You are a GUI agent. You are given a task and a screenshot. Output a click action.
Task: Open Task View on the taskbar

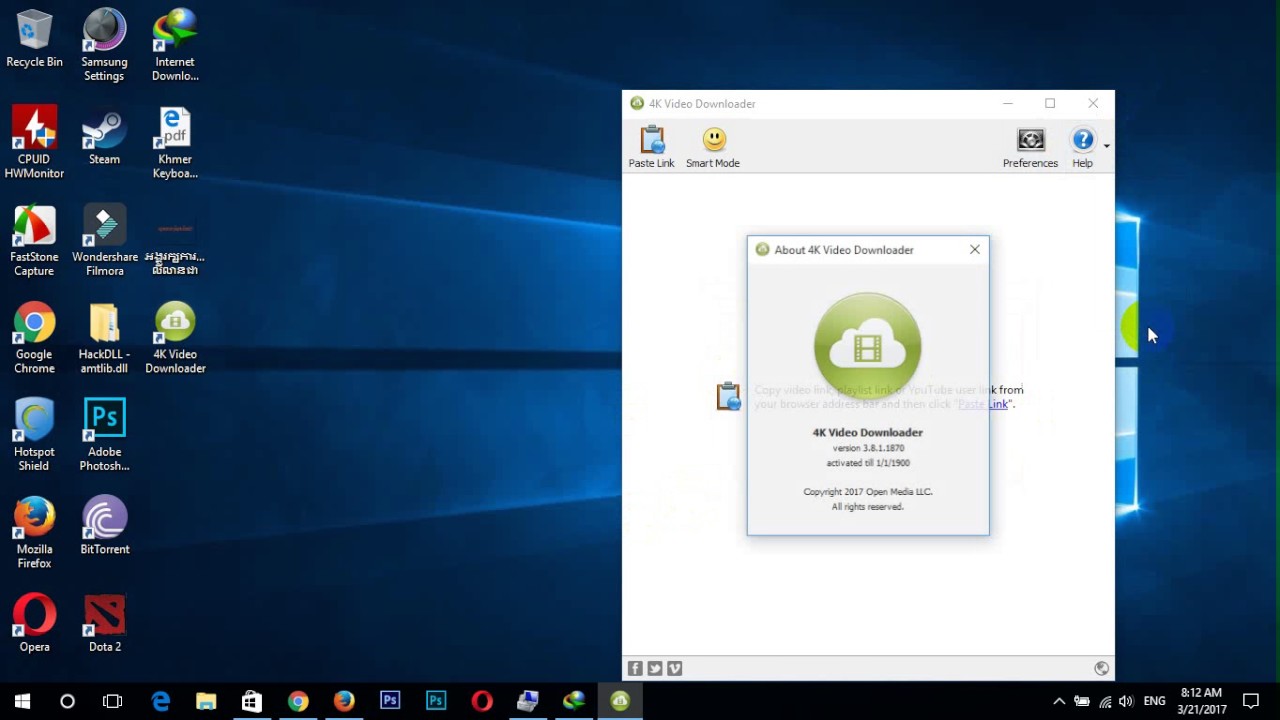pyautogui.click(x=112, y=701)
